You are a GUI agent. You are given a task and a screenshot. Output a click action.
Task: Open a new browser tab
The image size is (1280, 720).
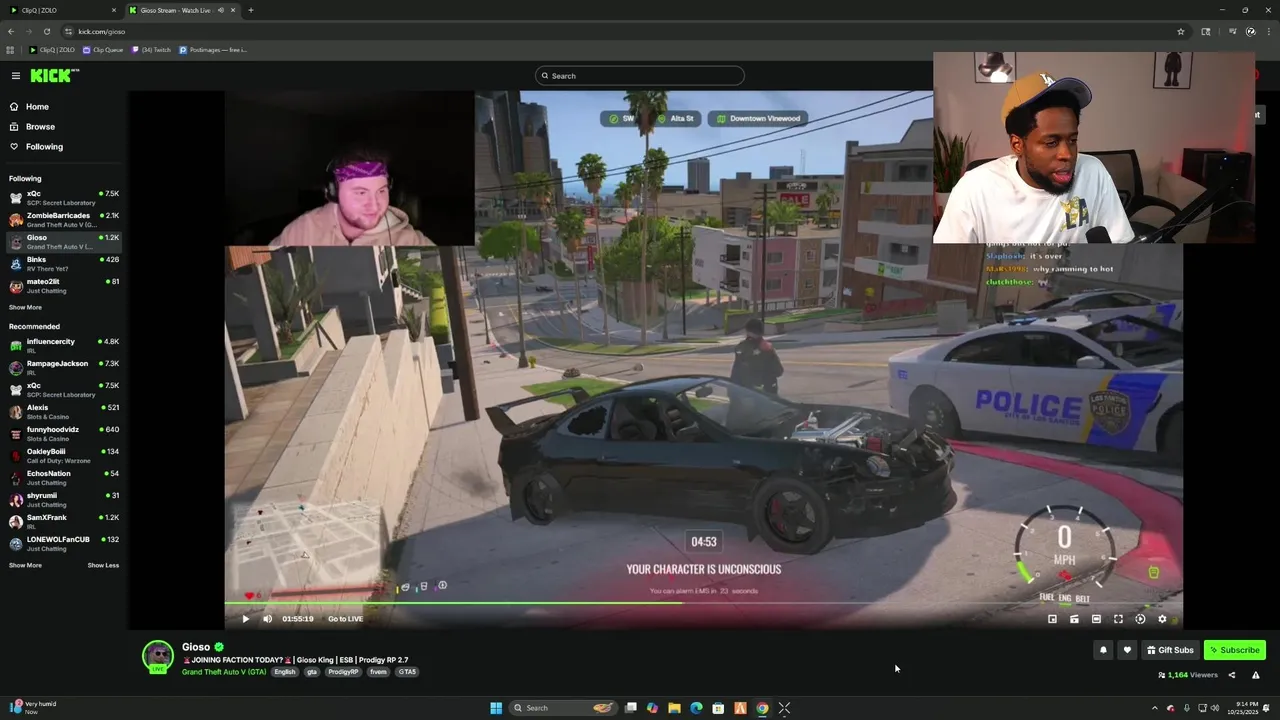coord(251,10)
